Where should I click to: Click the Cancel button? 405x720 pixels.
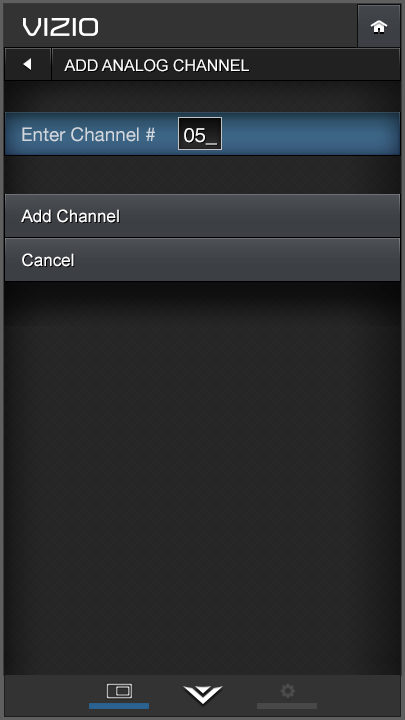(202, 260)
